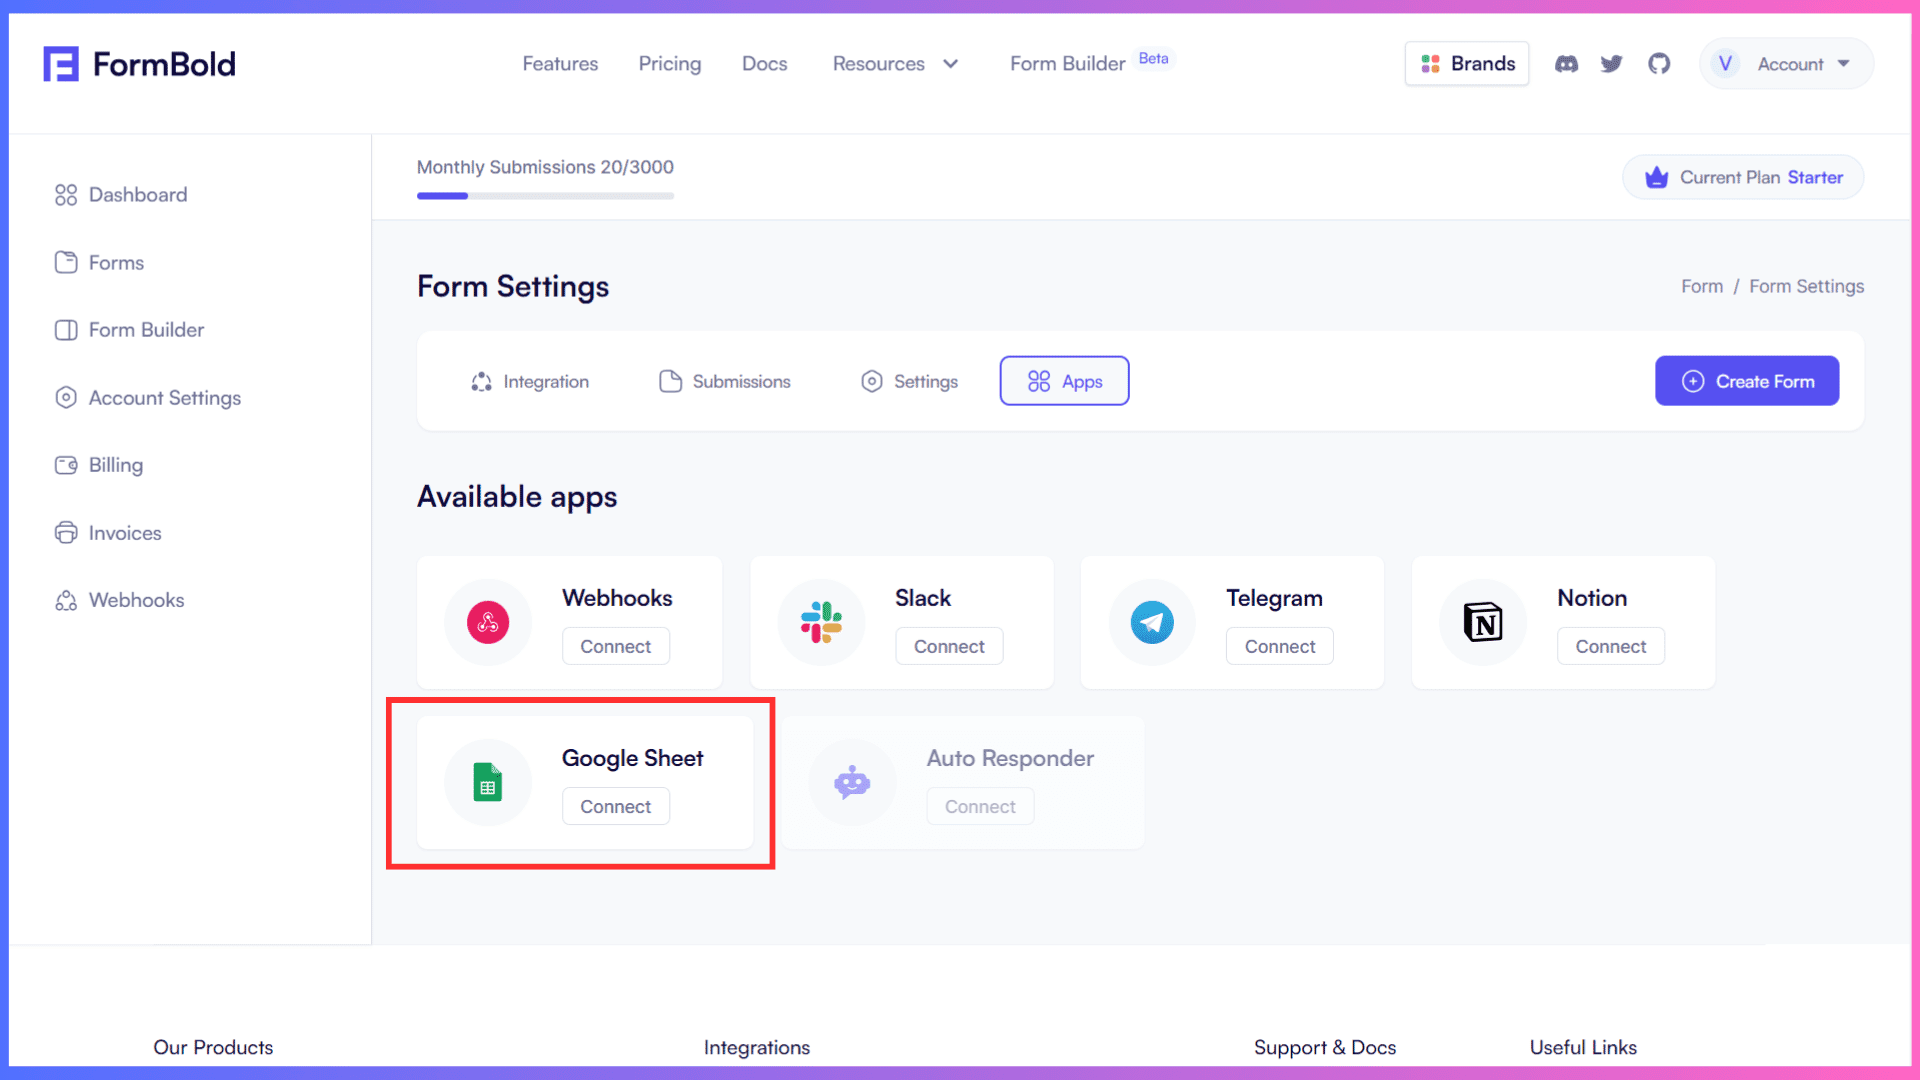Open the Settings tab

(x=909, y=381)
